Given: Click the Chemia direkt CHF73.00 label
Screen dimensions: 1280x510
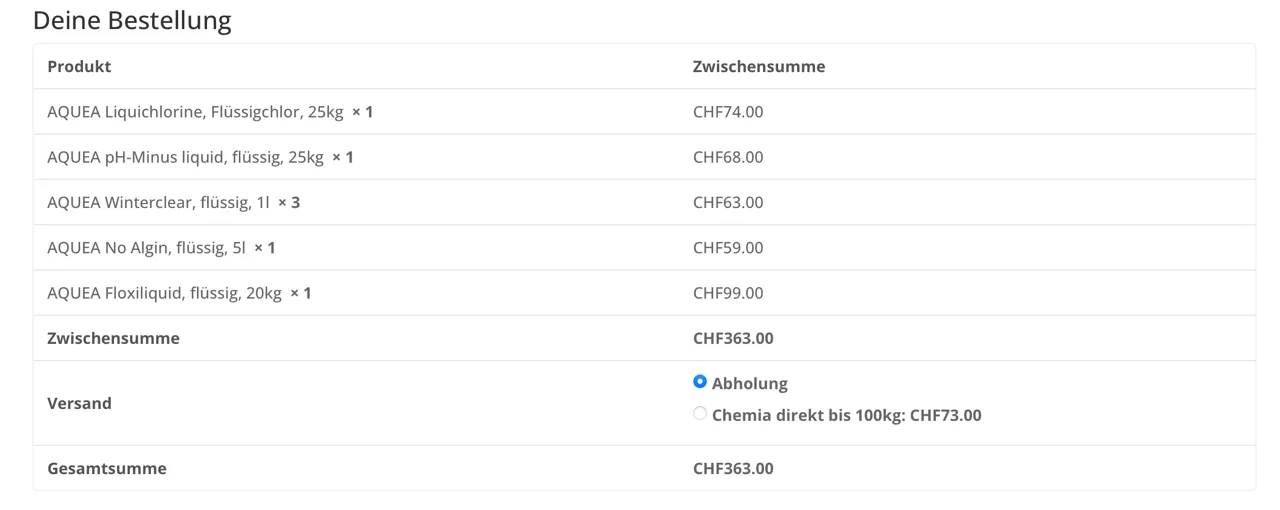Looking at the screenshot, I should (847, 415).
